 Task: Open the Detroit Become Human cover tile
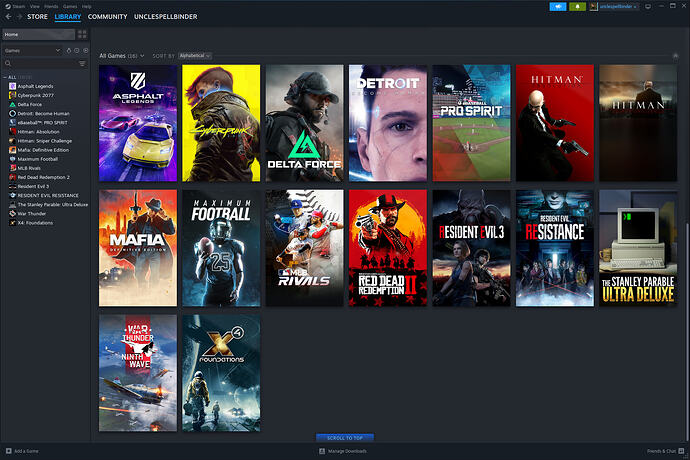click(388, 123)
